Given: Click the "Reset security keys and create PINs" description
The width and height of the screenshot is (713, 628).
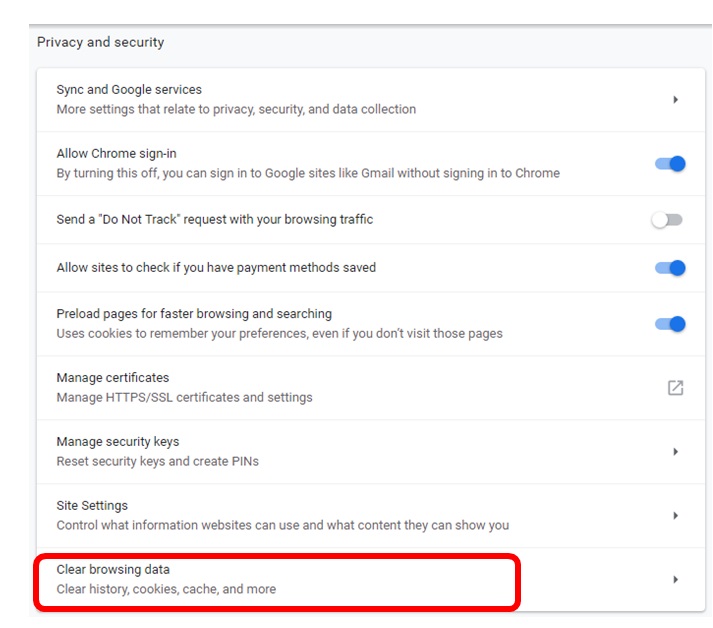Looking at the screenshot, I should (x=158, y=461).
